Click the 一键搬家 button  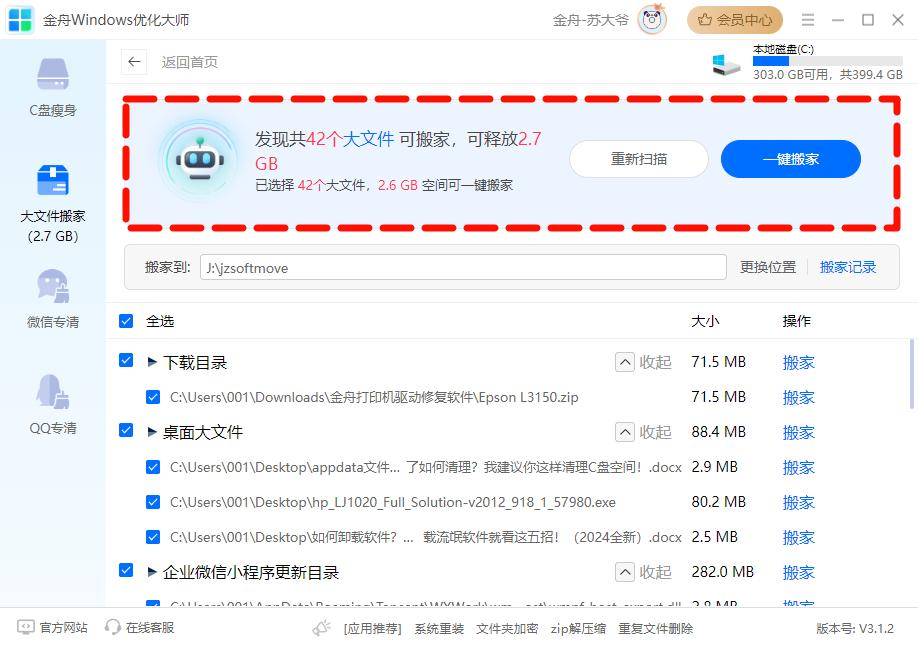pyautogui.click(x=790, y=159)
